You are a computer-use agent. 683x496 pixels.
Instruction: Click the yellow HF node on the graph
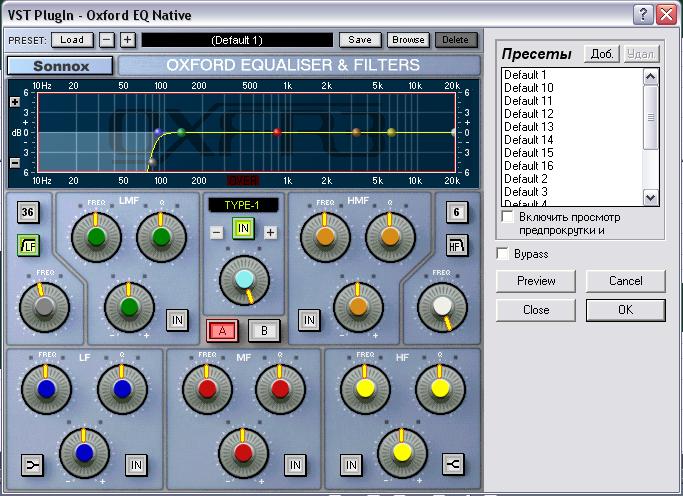391,132
